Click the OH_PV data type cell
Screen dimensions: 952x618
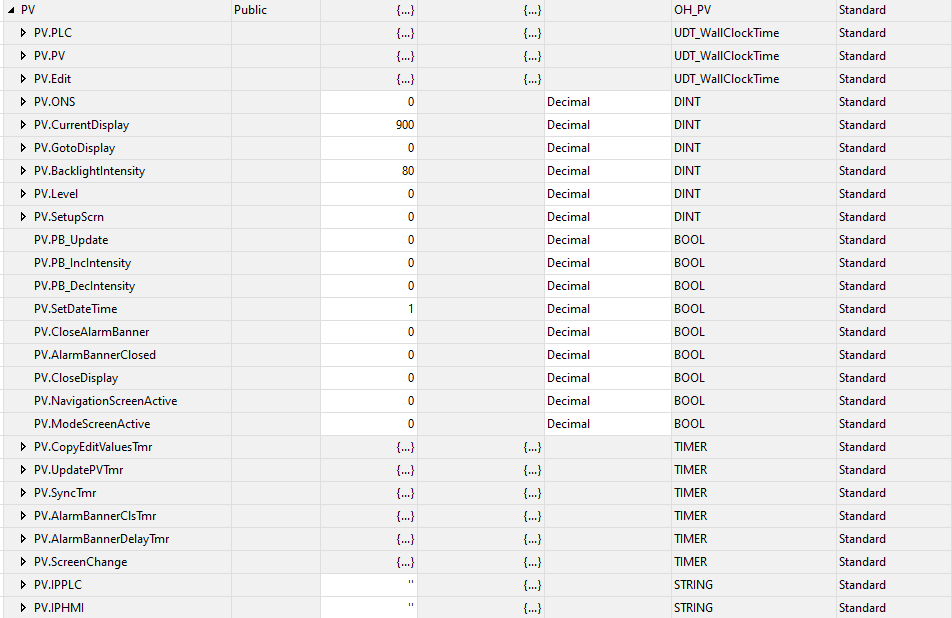click(x=753, y=10)
